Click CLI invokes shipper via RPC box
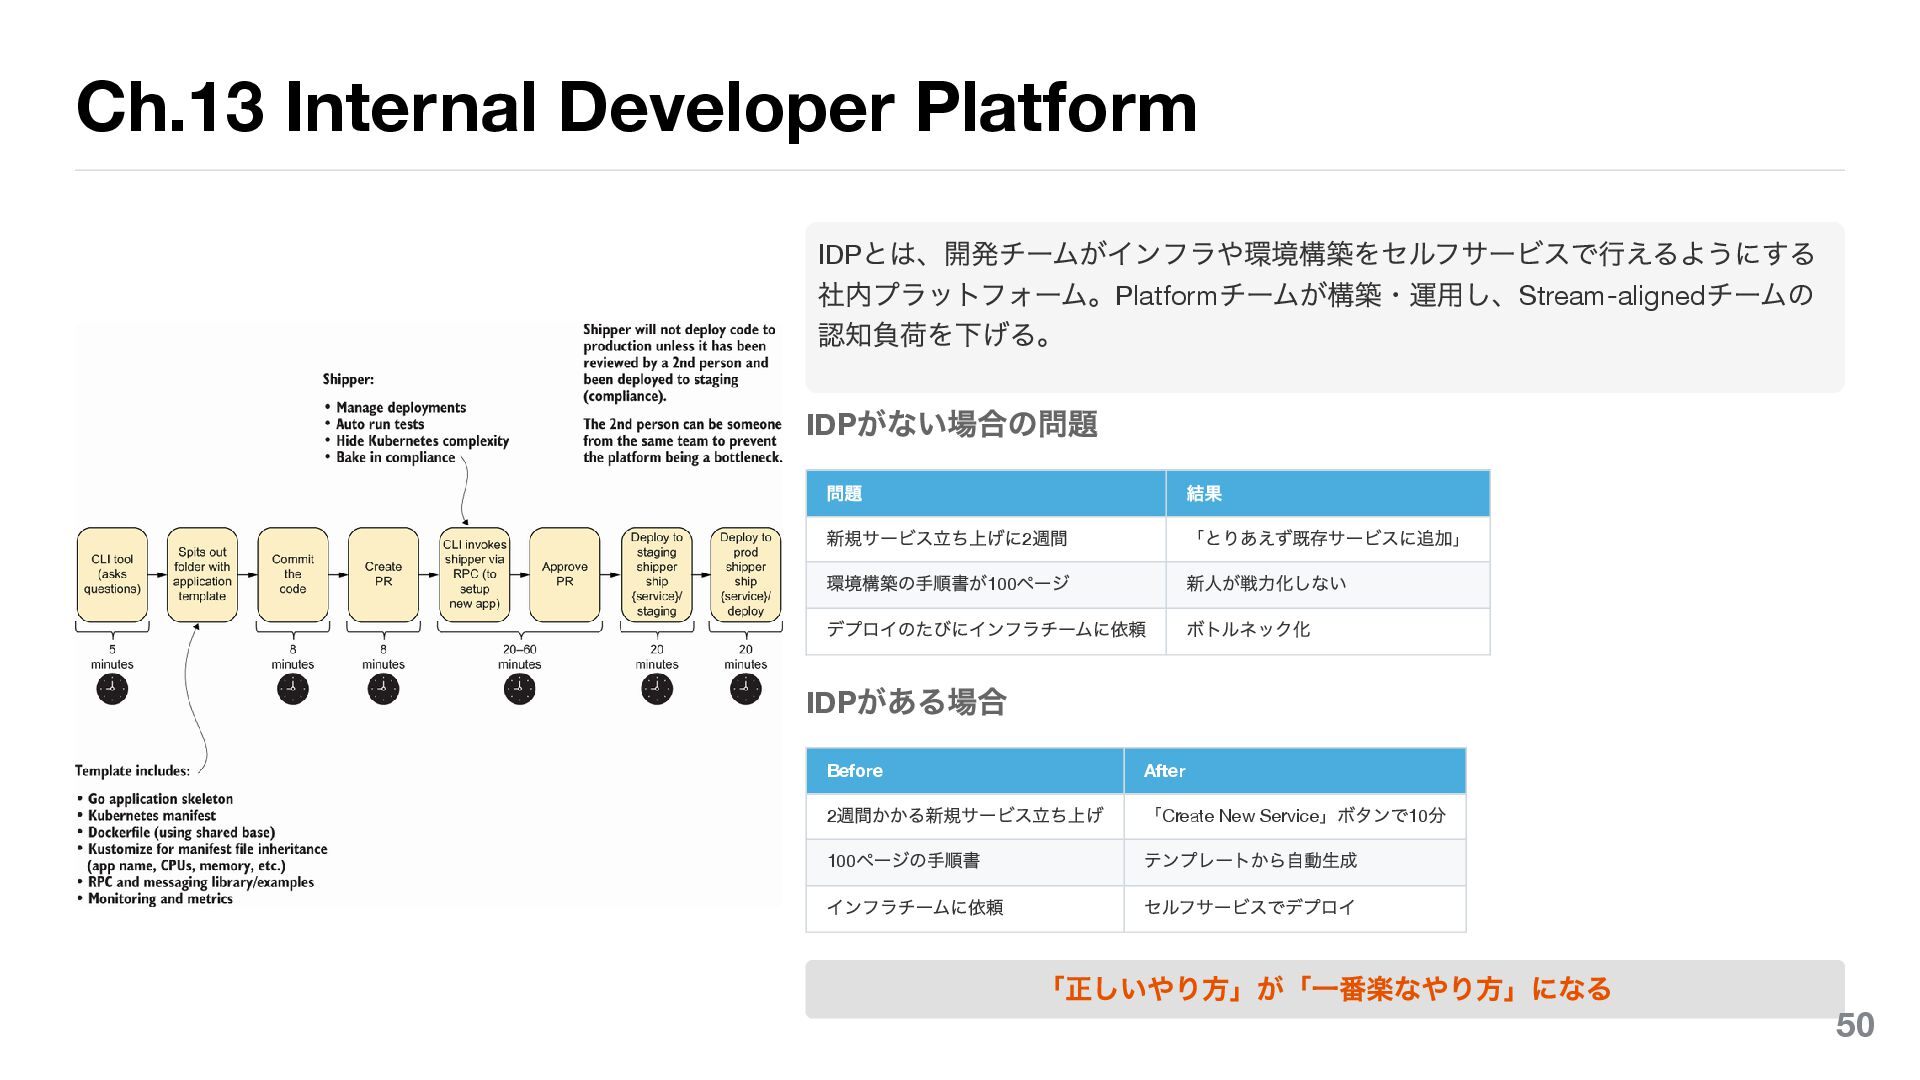Viewport: 1920px width, 1080px height. coord(474,574)
